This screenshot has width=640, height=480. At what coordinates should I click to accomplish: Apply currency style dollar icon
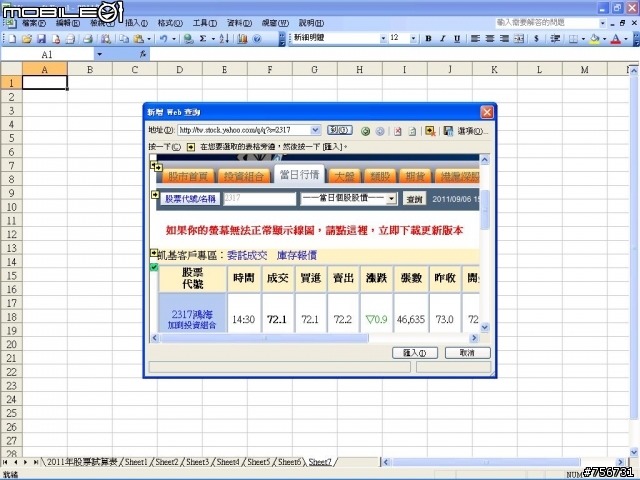[536, 38]
